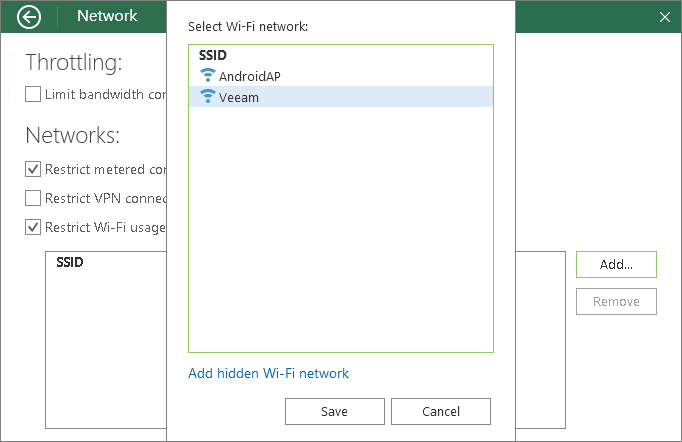Select the Veeam network name

coord(239,97)
